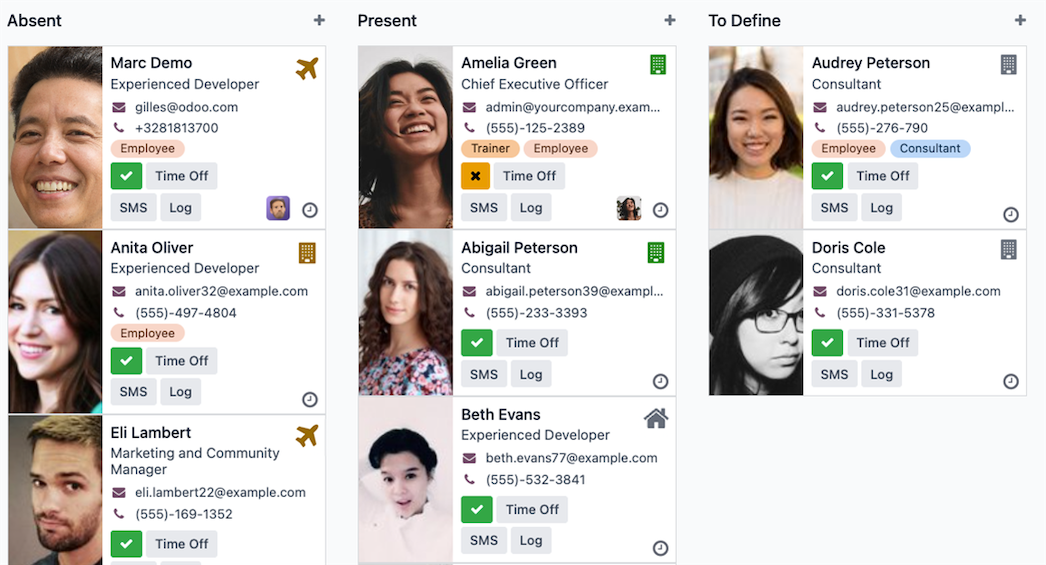Viewport: 1046px width, 565px height.
Task: Click Beth Evans' home work-location icon
Action: coord(656,418)
